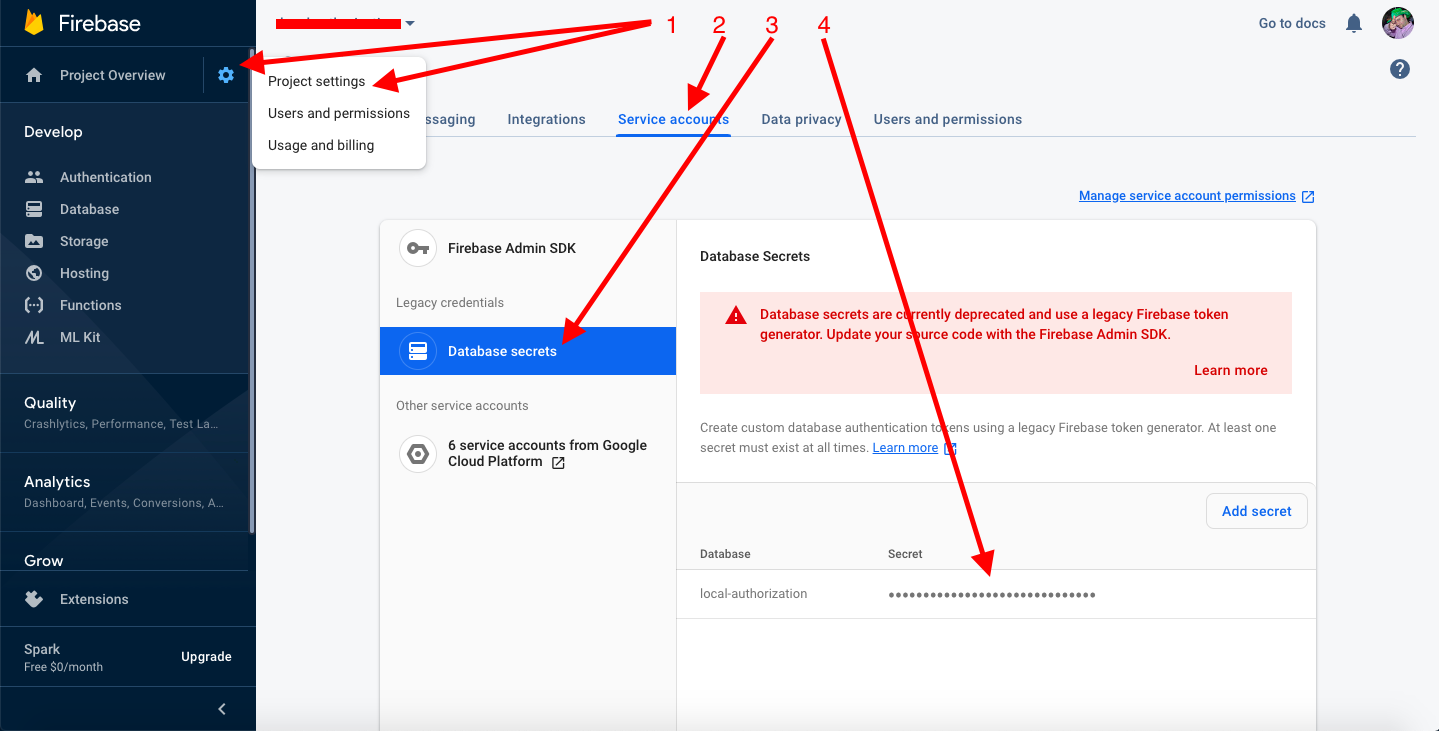Click the Database sidebar icon

[34, 209]
